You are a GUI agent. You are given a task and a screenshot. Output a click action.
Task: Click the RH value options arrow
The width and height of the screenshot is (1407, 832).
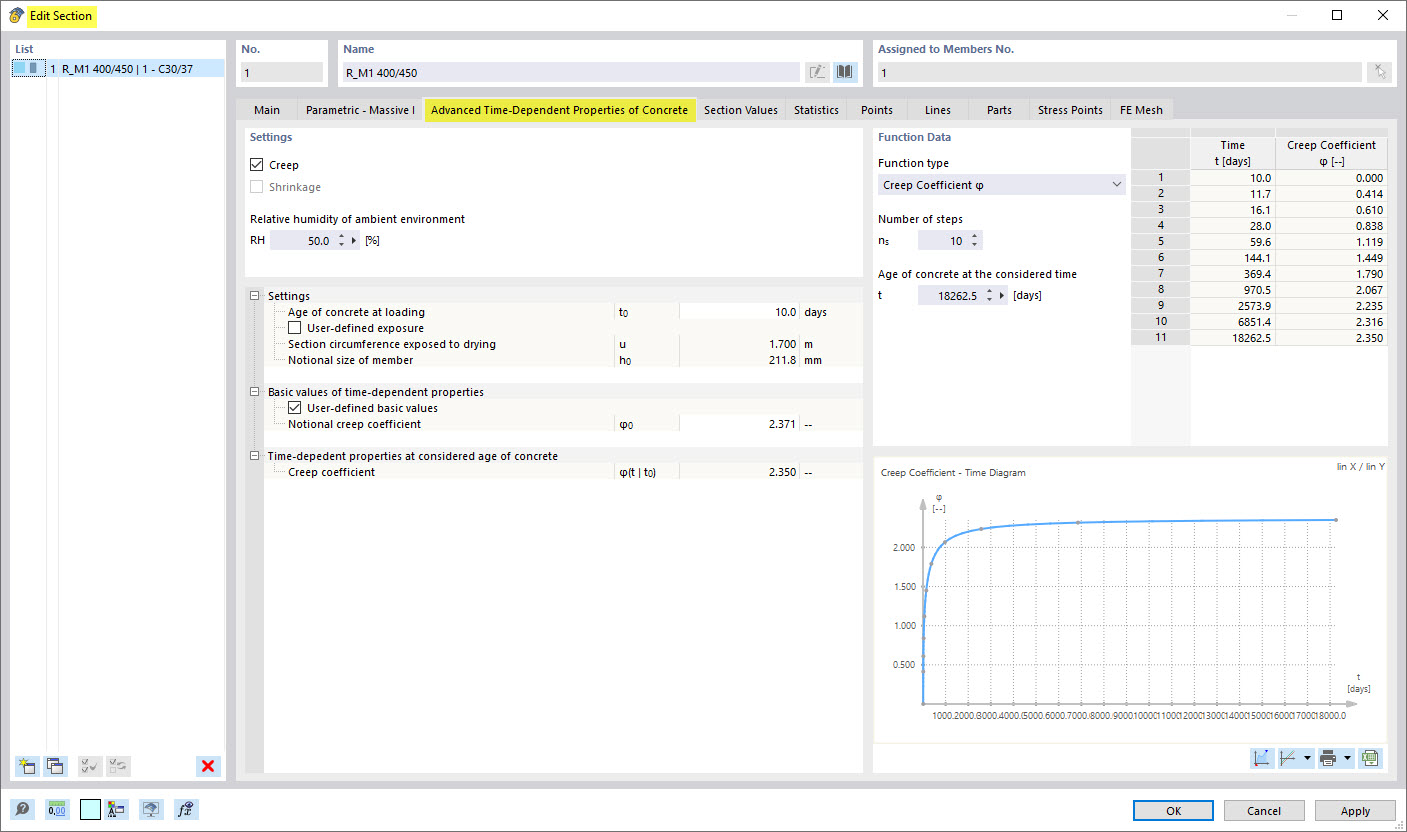354,241
